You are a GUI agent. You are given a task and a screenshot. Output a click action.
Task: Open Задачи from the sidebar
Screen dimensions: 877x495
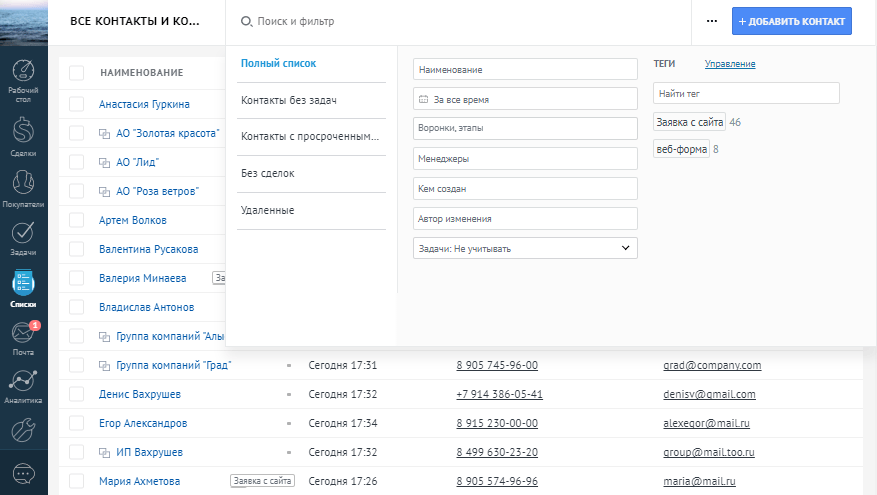point(24,239)
